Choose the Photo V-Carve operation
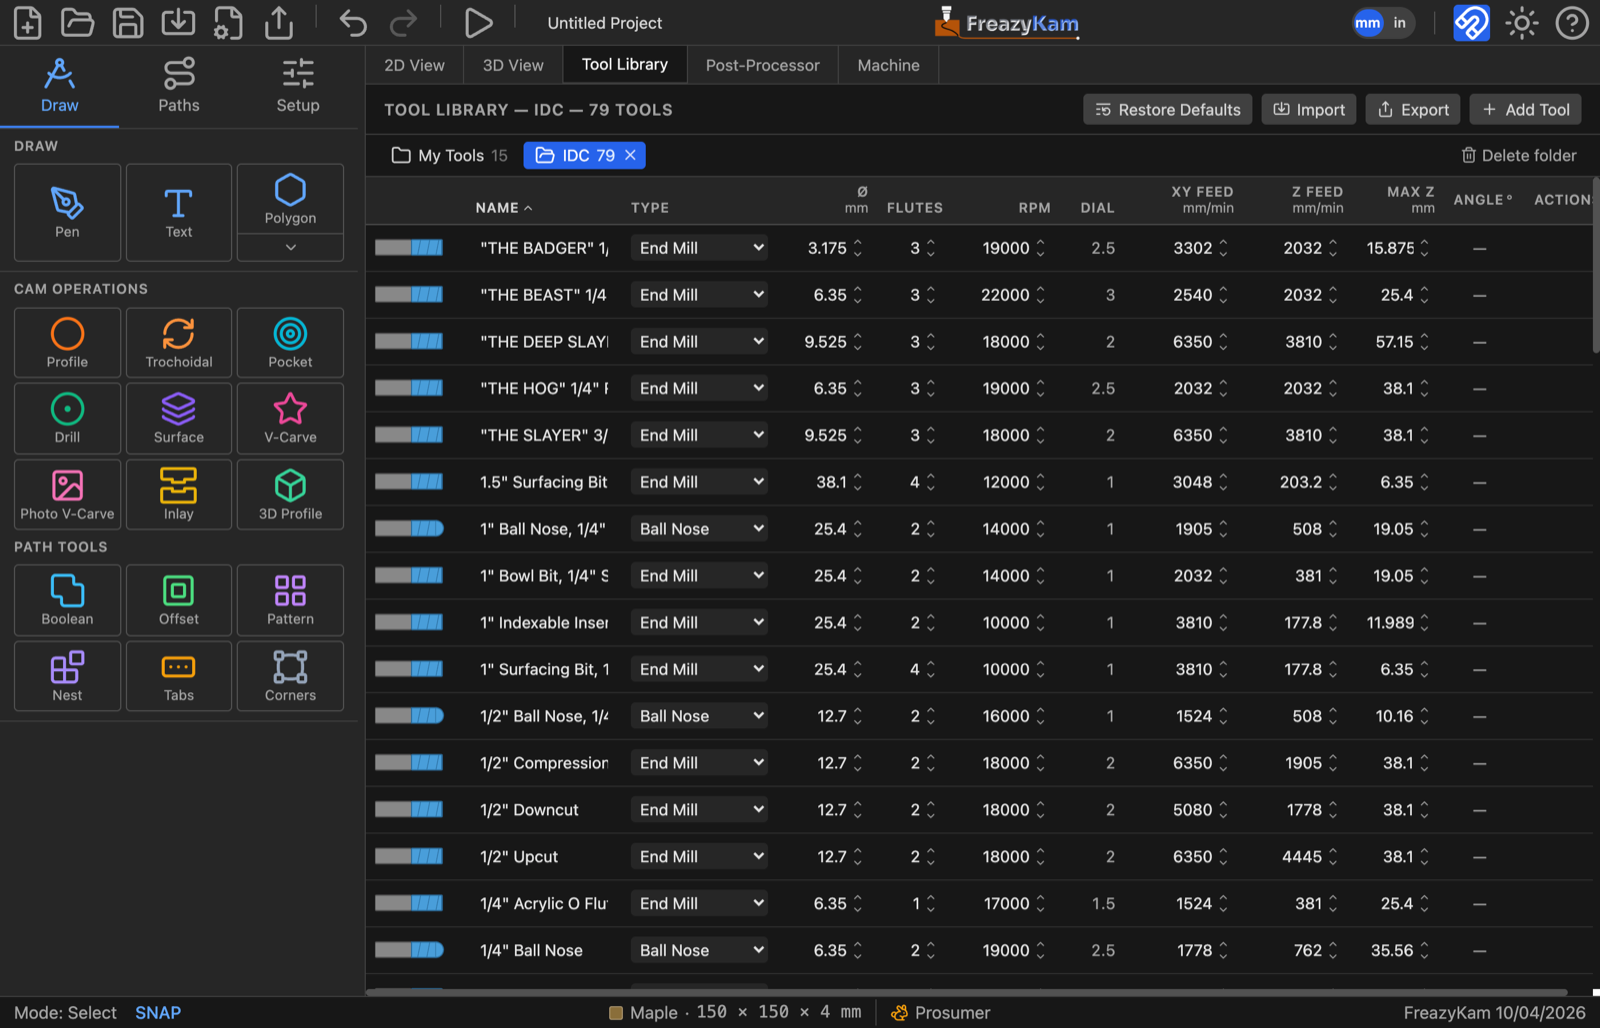This screenshot has height=1028, width=1600. point(67,494)
